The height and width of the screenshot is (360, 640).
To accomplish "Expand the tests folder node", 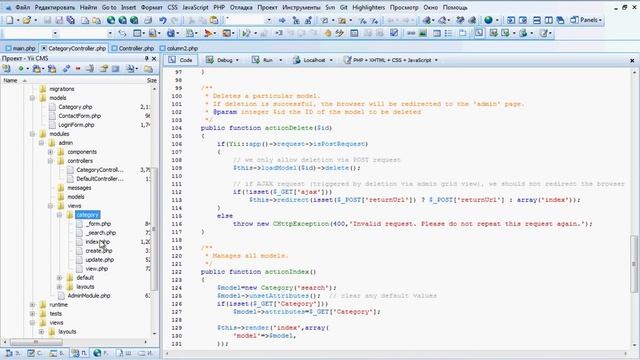I will click(x=32, y=313).
